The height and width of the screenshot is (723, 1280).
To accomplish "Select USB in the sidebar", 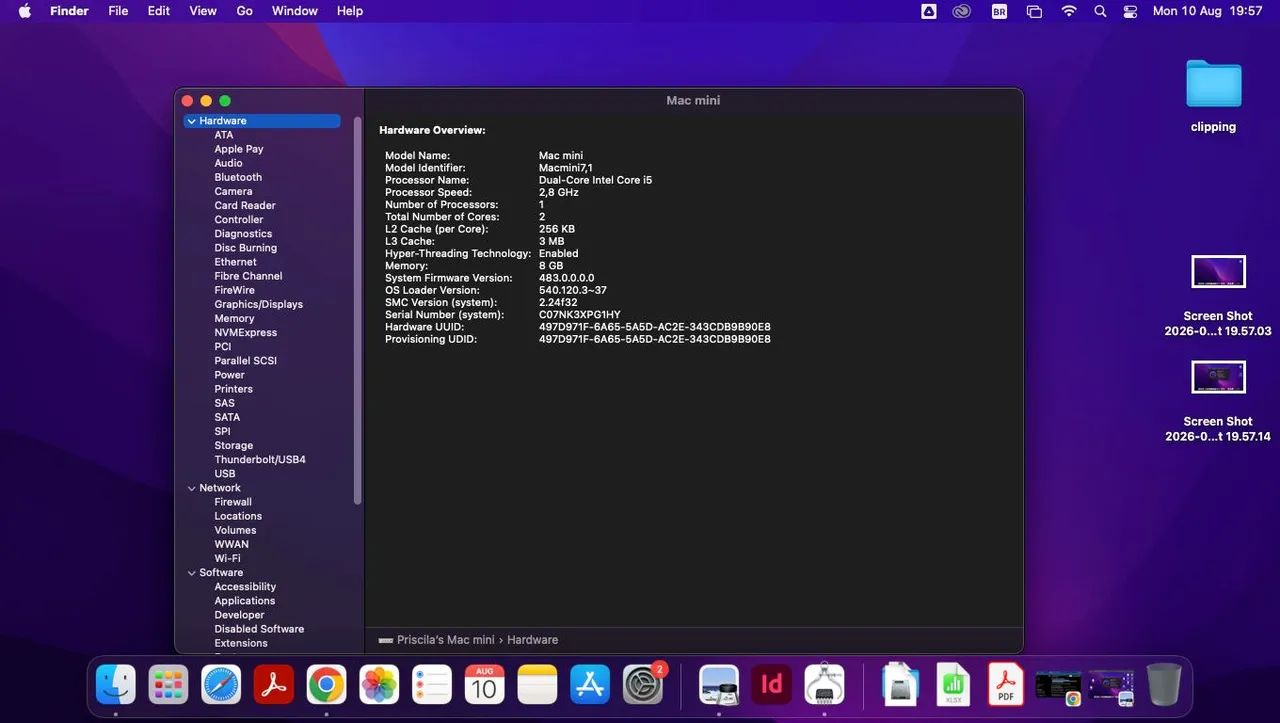I will [225, 474].
